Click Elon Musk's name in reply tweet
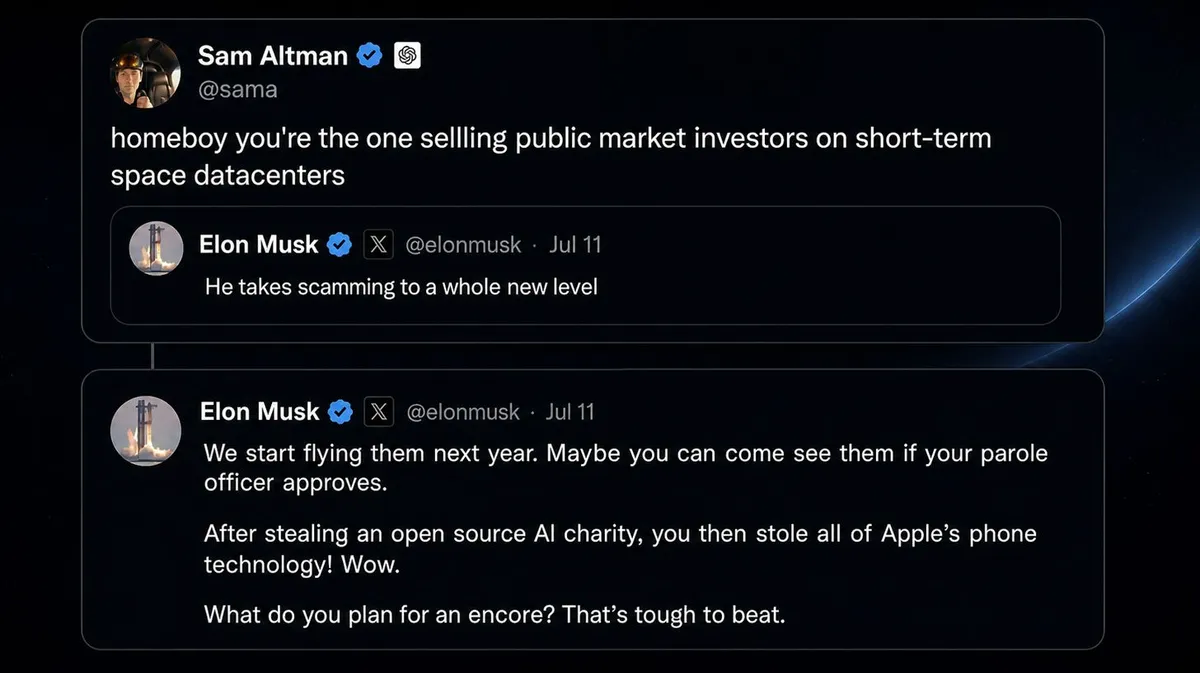1200x673 pixels. 259,411
